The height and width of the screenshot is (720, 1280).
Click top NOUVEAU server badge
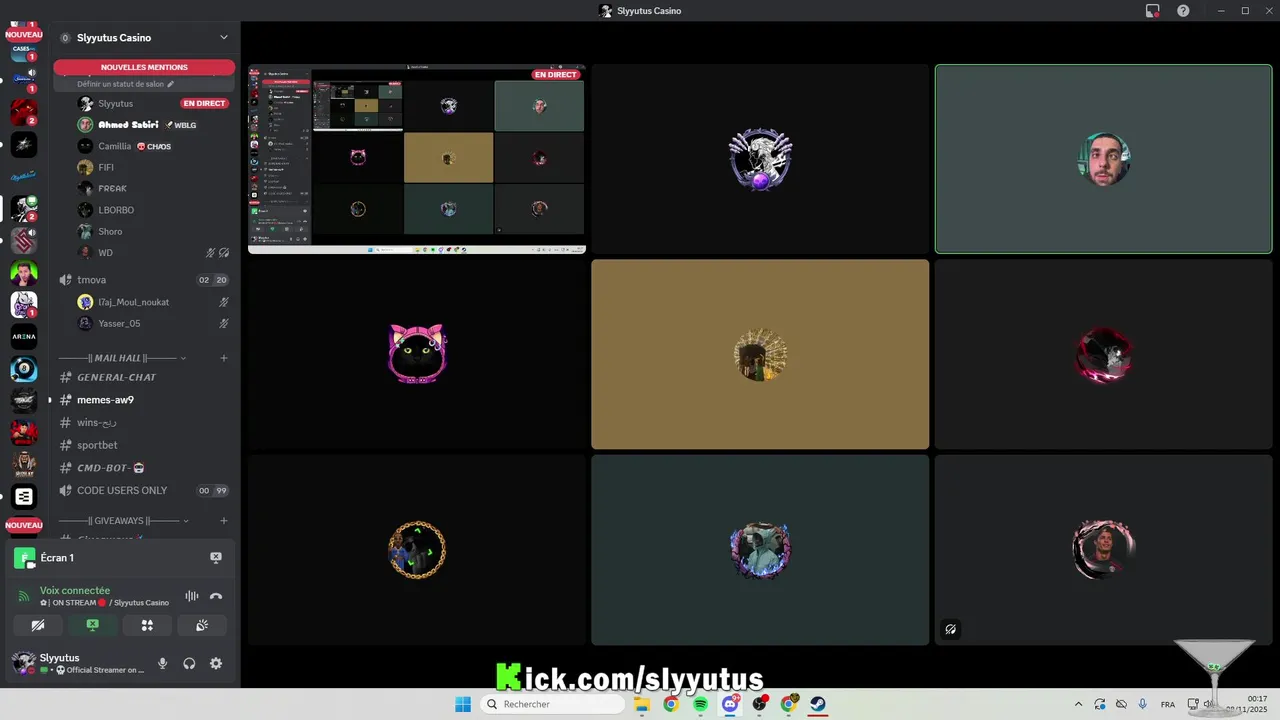(x=24, y=35)
